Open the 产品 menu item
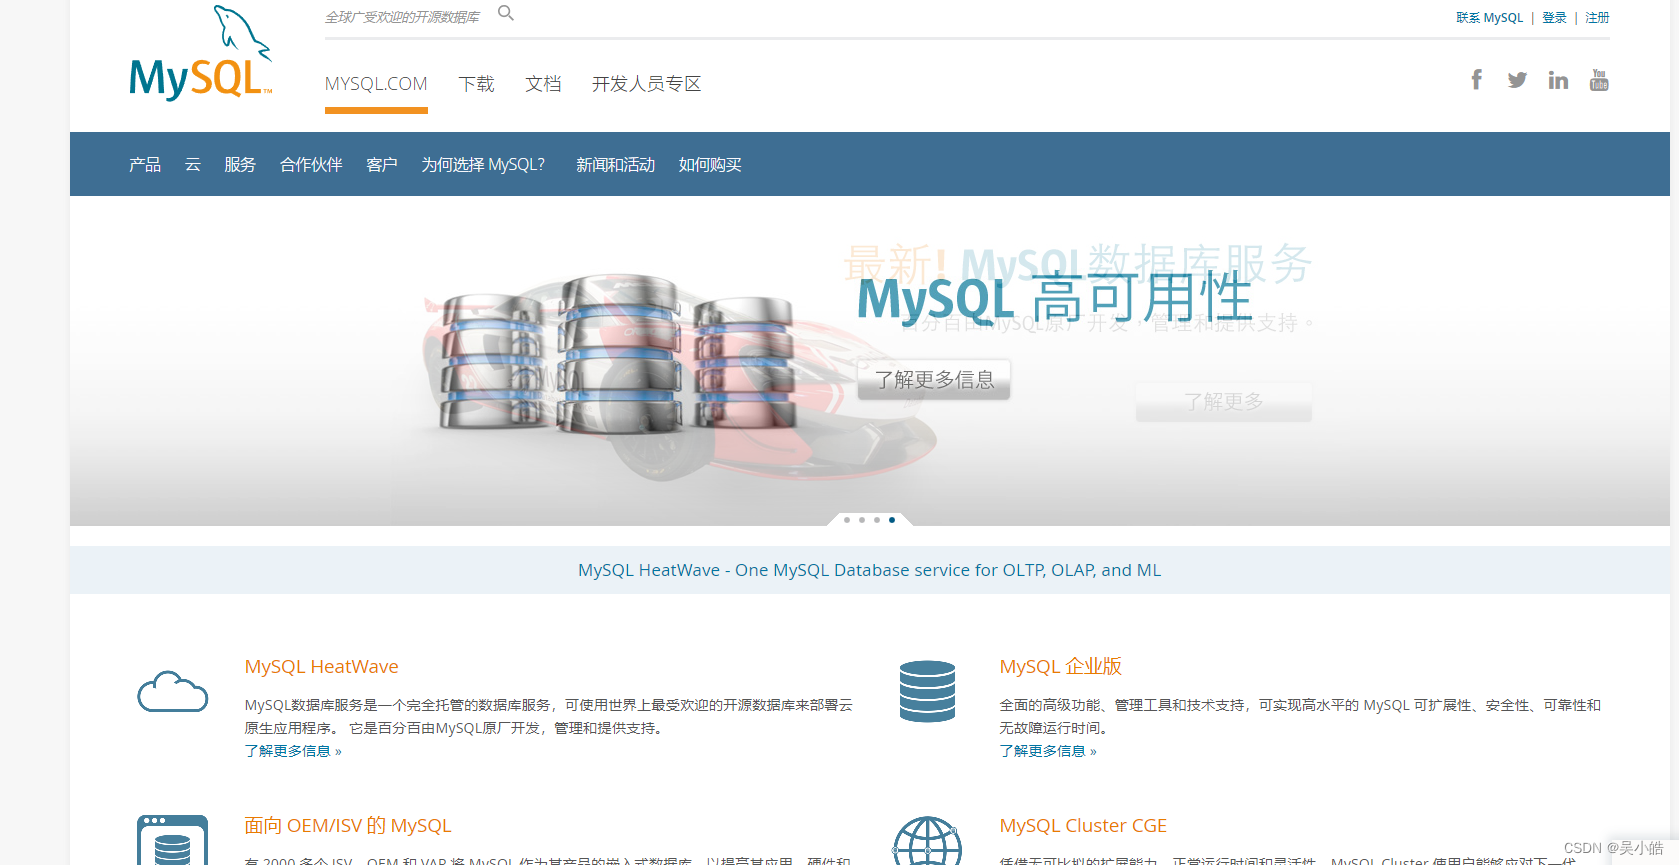1679x865 pixels. point(145,165)
